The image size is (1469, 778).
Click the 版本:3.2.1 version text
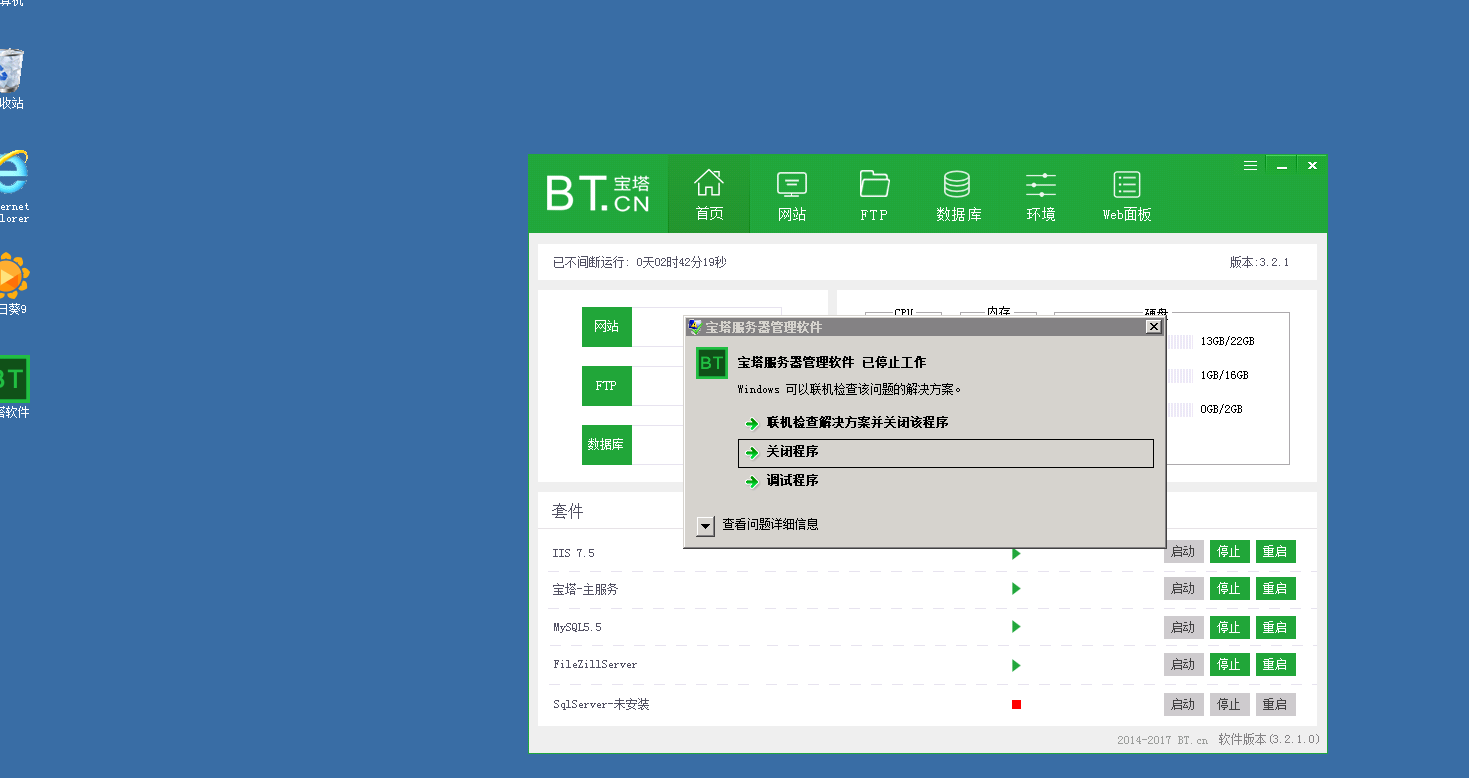(1259, 262)
